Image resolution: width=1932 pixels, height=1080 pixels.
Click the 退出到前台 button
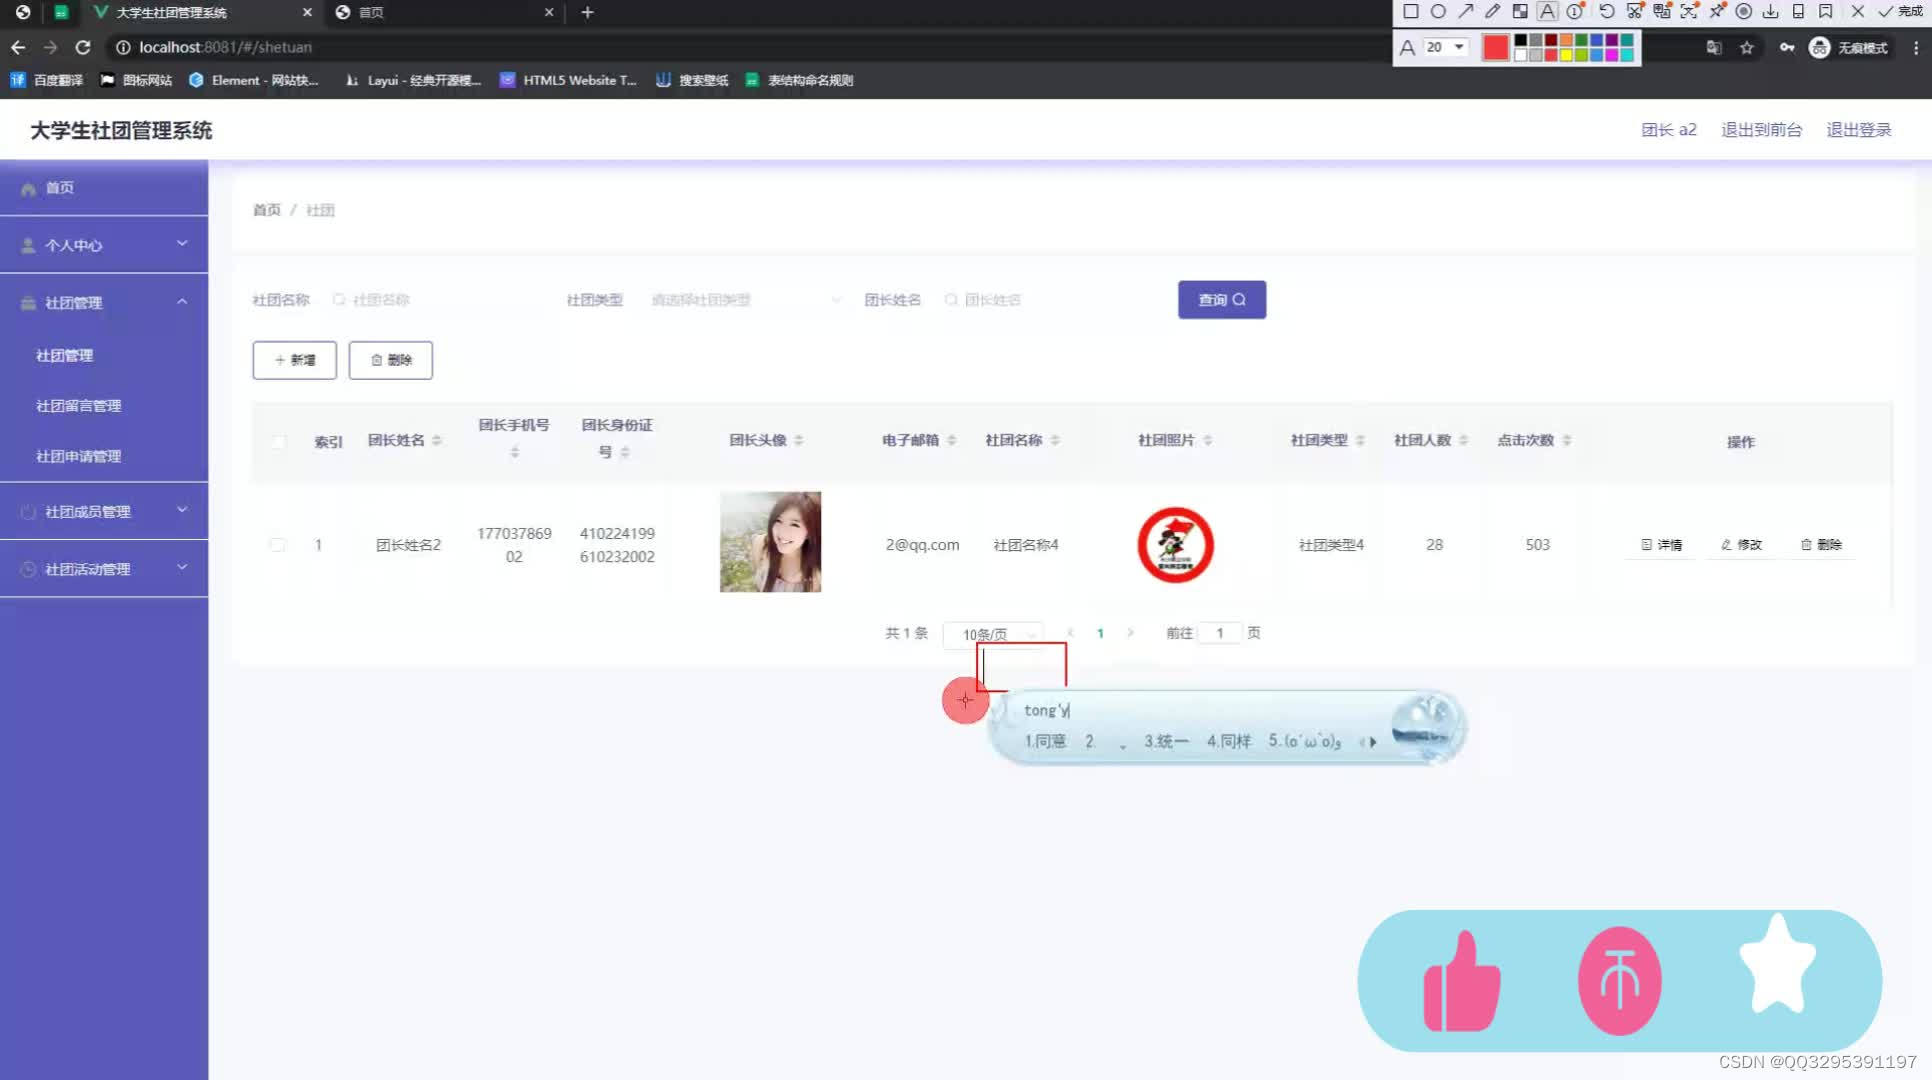click(x=1760, y=129)
